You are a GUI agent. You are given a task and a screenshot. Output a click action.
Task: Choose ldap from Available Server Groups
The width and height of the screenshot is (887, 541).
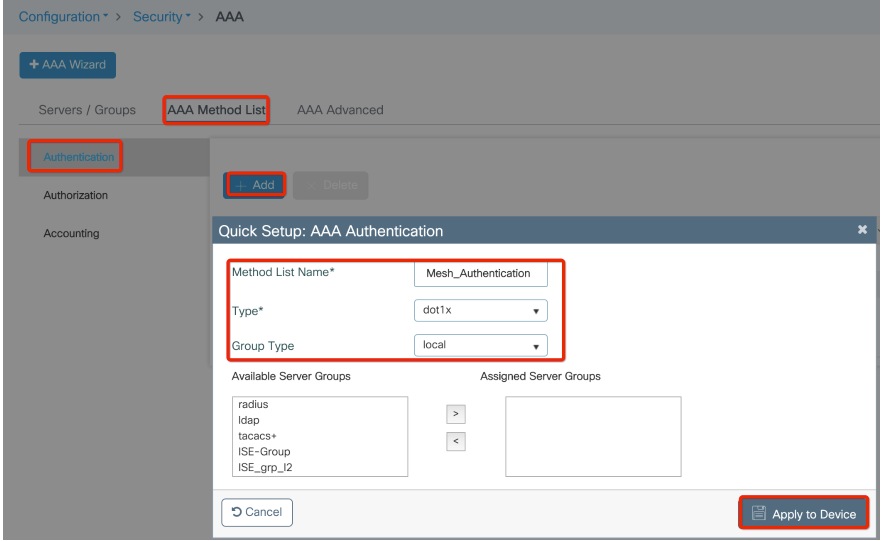[x=249, y=420]
